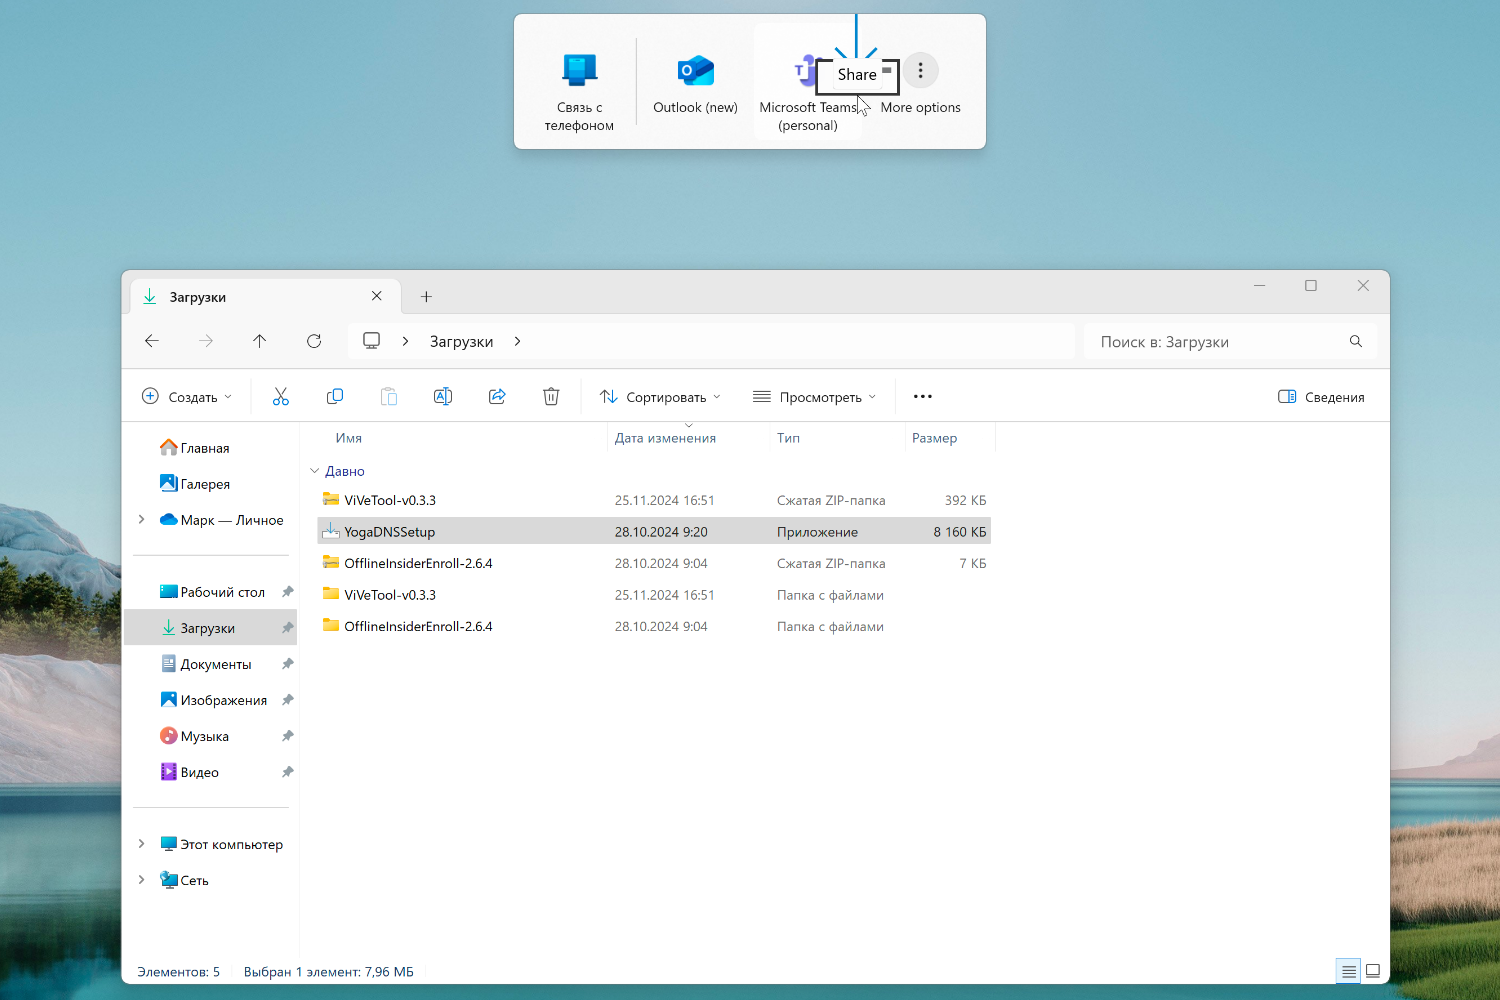This screenshot has height=1000, width=1500.
Task: Expand Этот компьютер tree node
Action: (x=141, y=844)
